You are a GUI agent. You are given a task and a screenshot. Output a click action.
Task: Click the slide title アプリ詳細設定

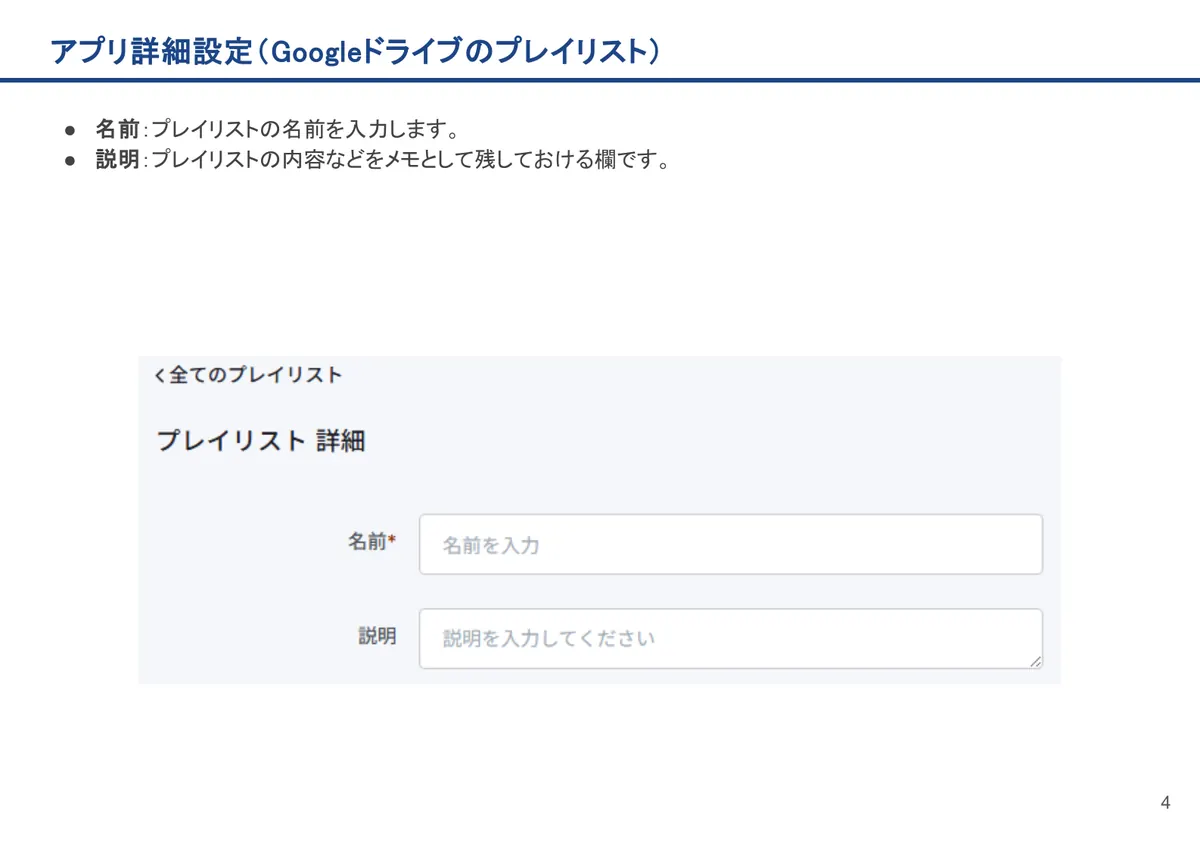click(355, 51)
